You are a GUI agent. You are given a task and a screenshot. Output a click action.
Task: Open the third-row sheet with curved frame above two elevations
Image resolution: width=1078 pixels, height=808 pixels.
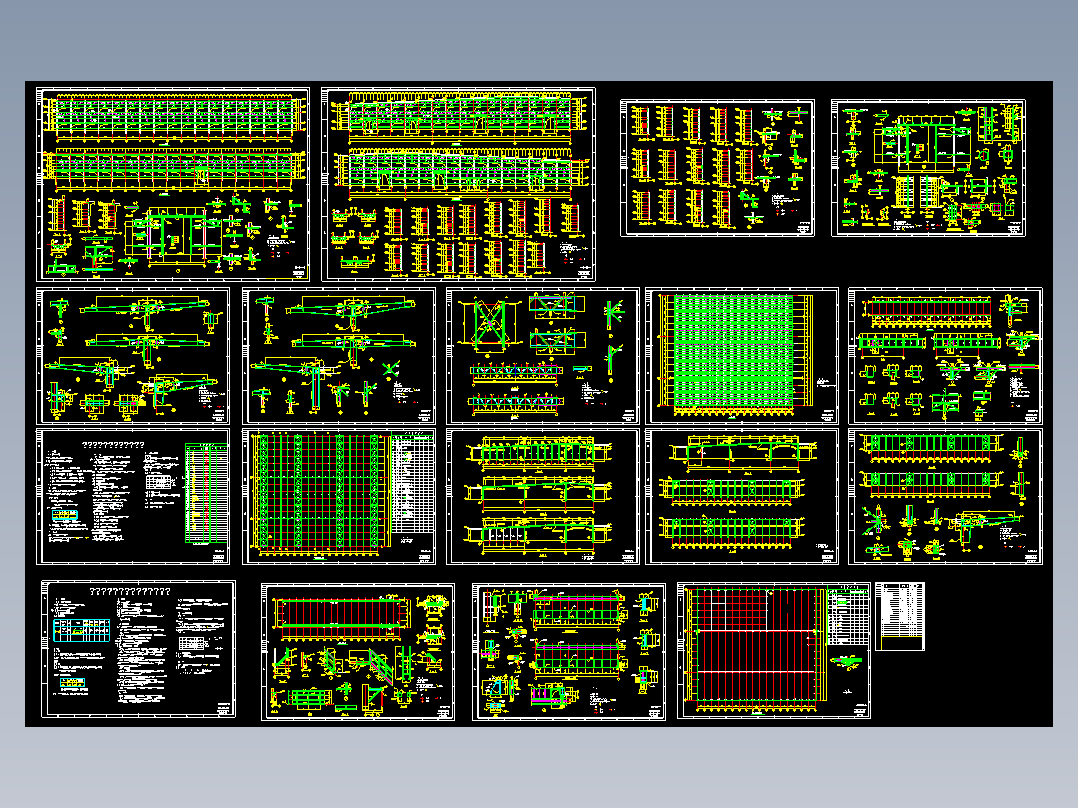(742, 496)
